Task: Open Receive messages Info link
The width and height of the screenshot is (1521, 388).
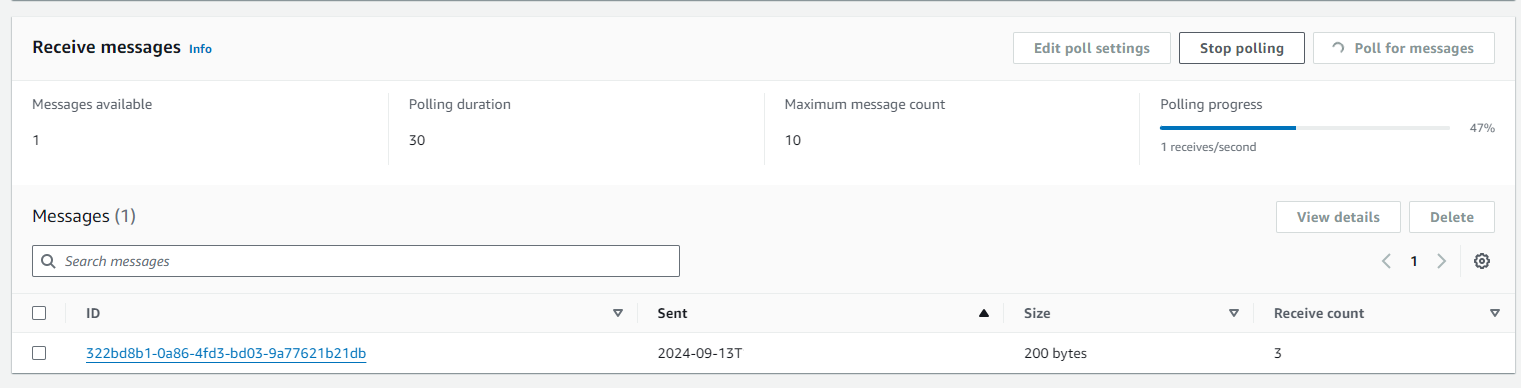Action: point(200,49)
